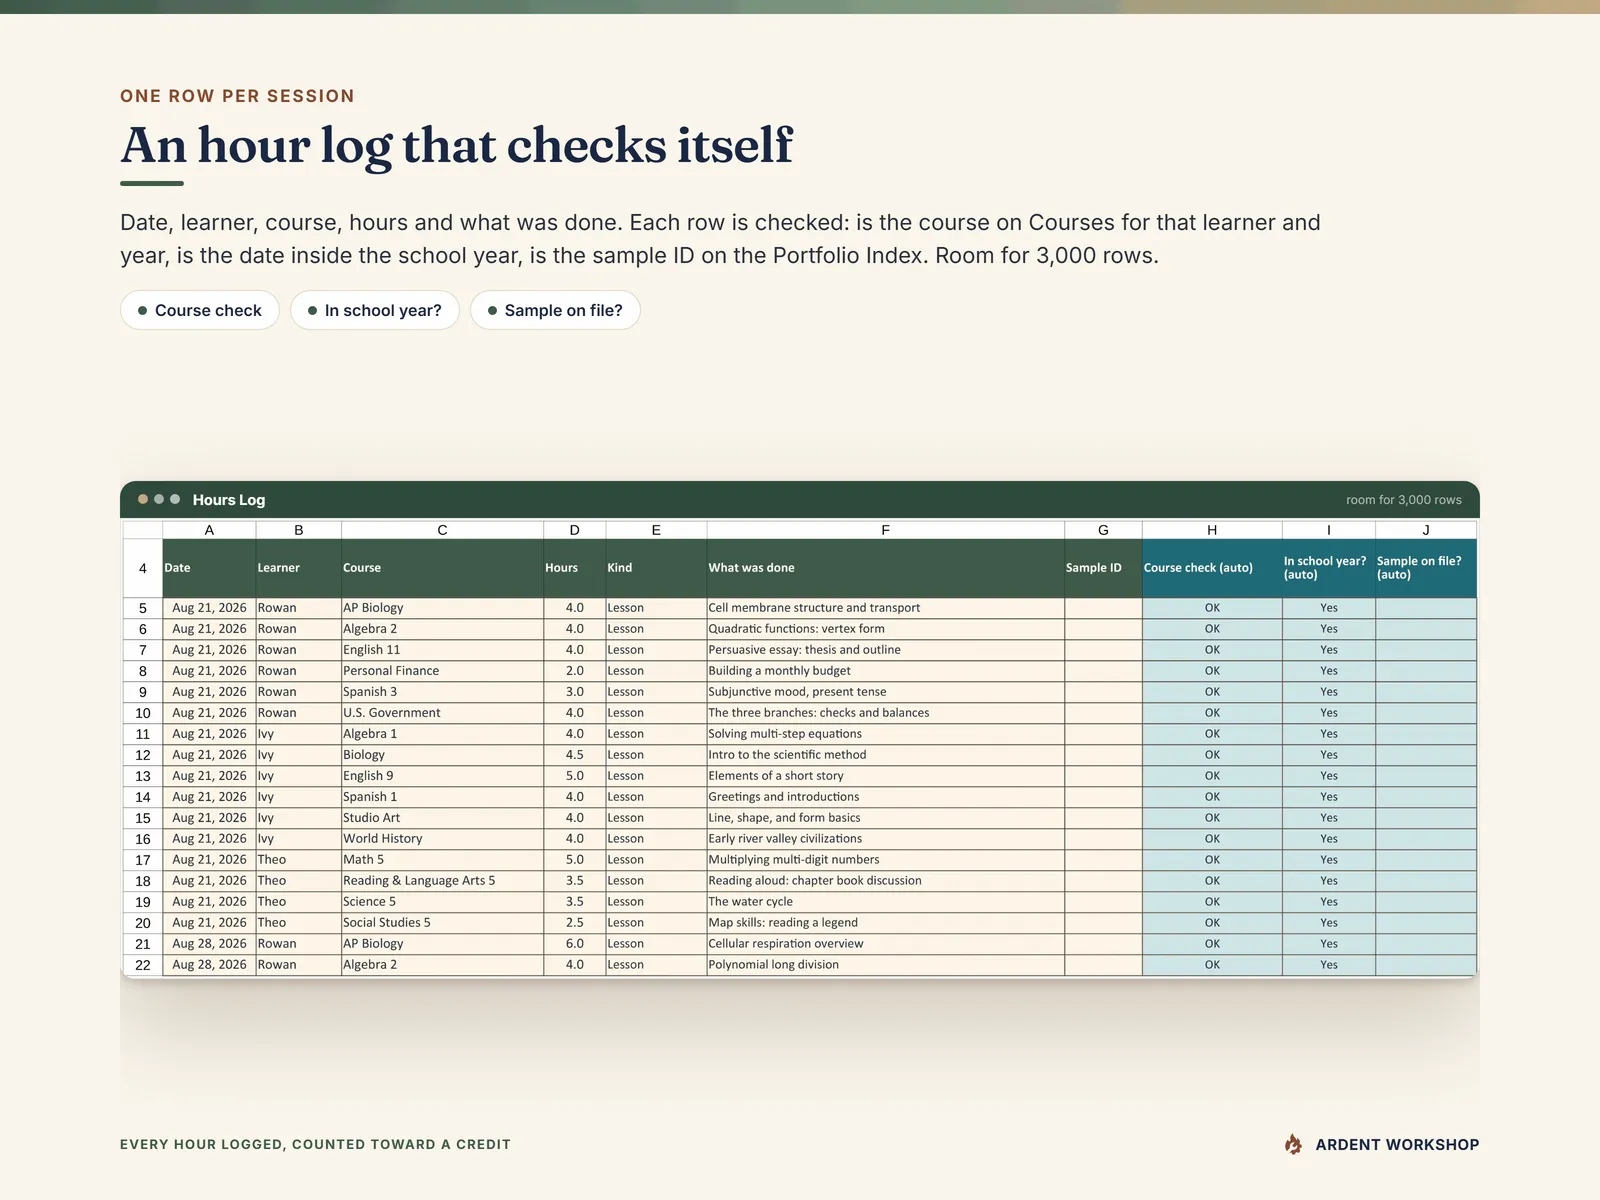Click the 'room for 3,000 rows' label
Viewport: 1600px width, 1200px height.
click(x=1403, y=500)
